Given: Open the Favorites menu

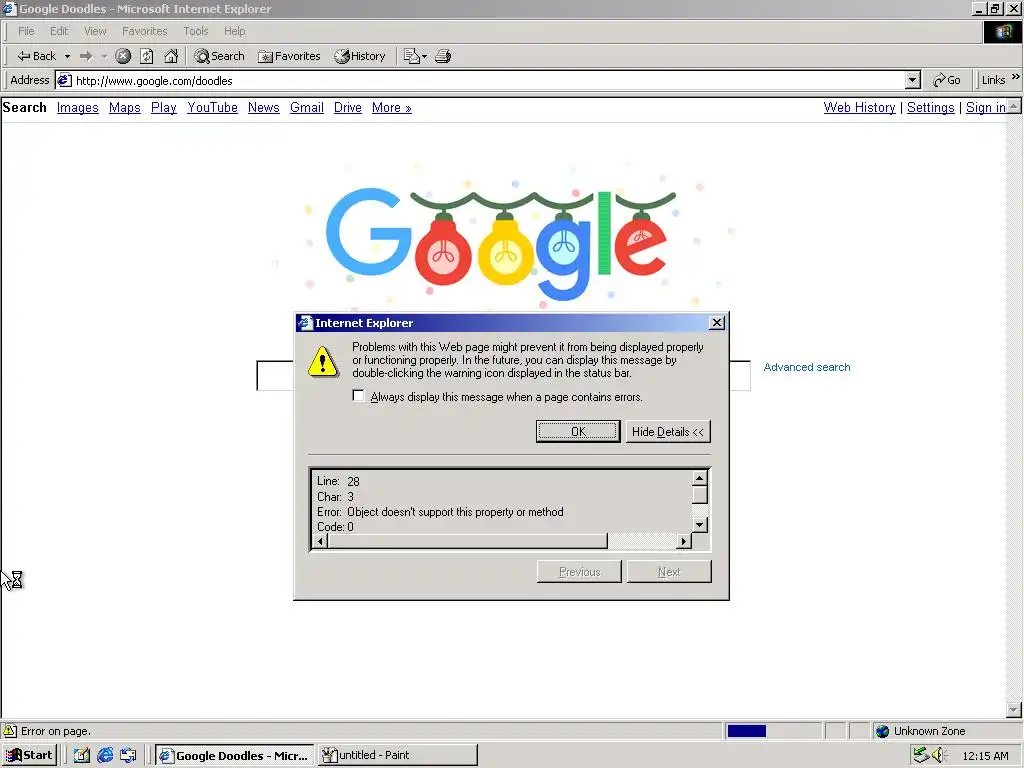Looking at the screenshot, I should [x=144, y=31].
